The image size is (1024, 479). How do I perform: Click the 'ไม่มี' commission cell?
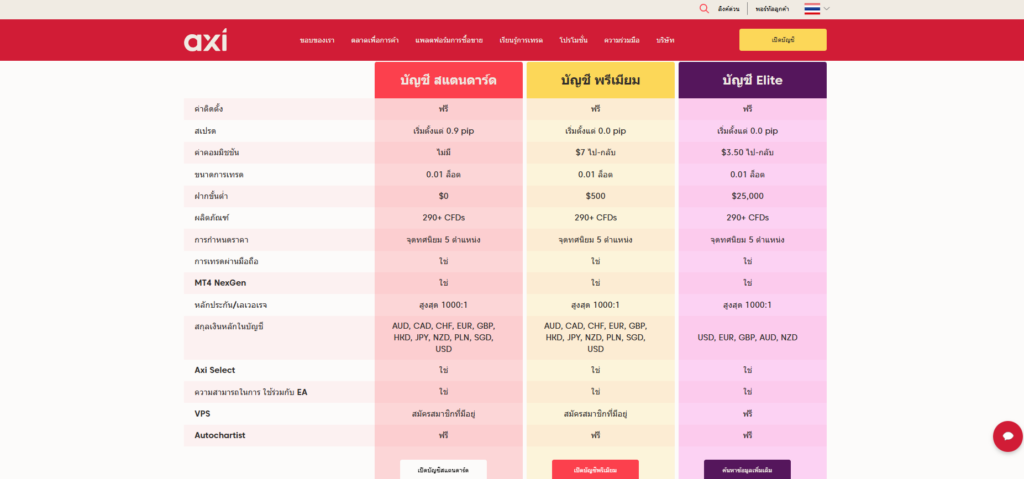443,152
